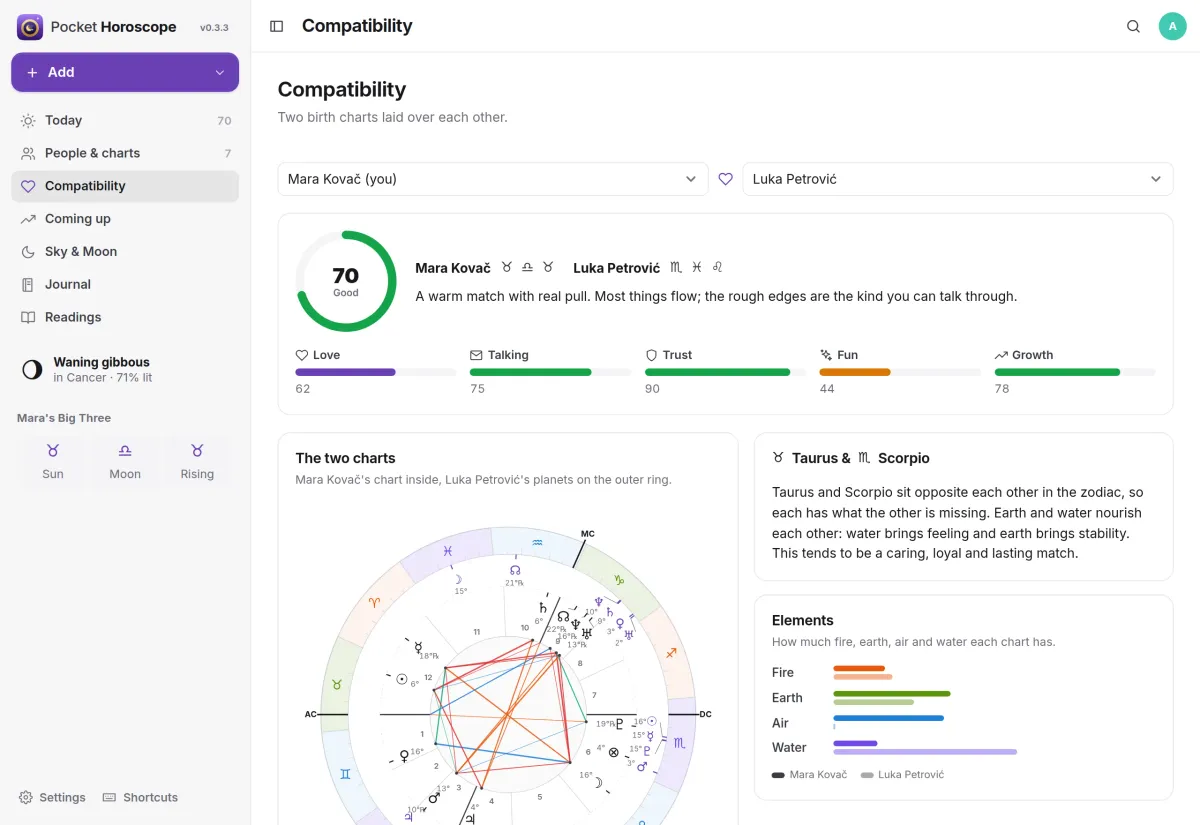1200x825 pixels.
Task: Click the Aries sign on chart wheel
Action: click(375, 602)
